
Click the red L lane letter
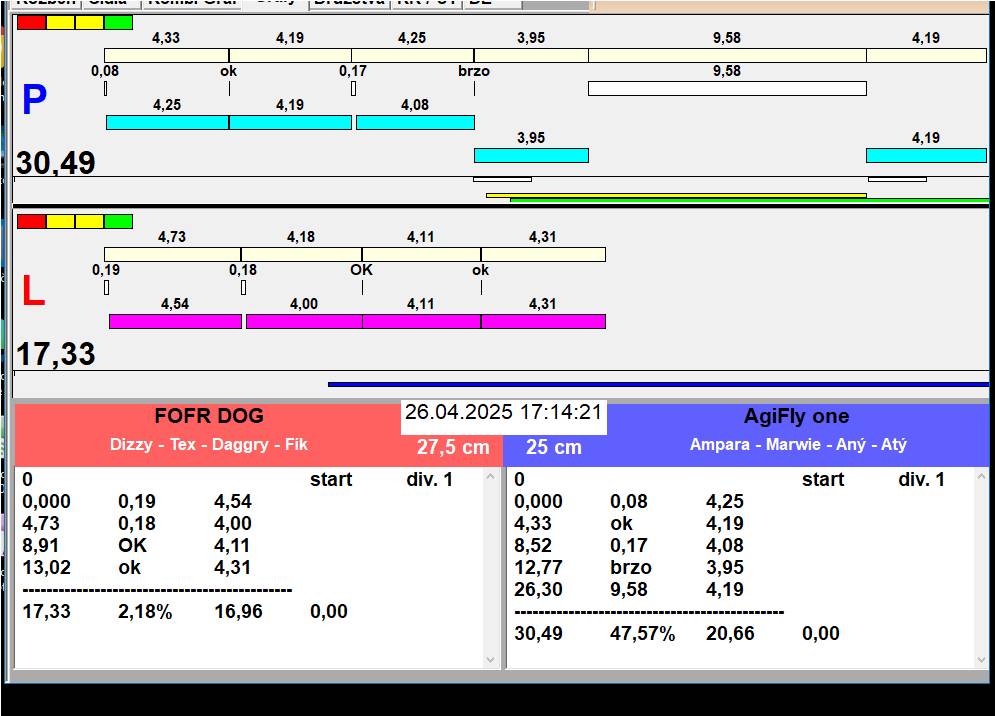33,292
